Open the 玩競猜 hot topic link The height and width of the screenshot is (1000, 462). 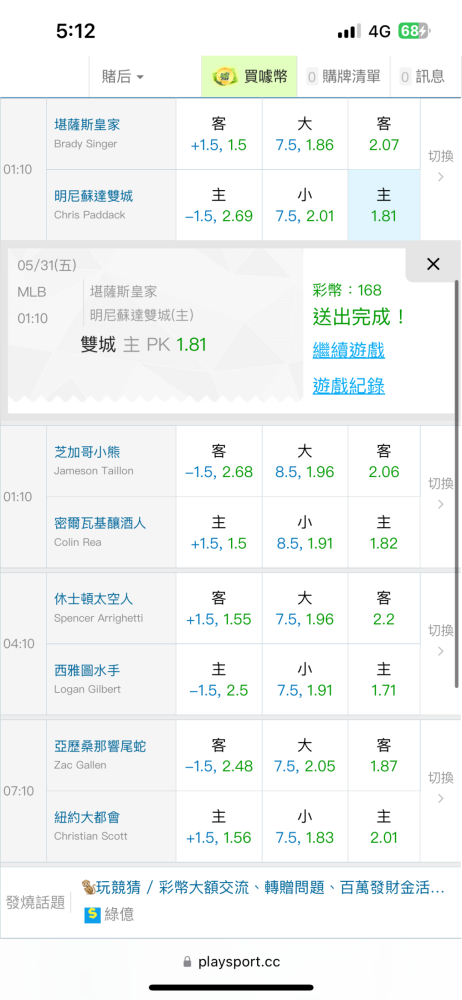[263, 887]
